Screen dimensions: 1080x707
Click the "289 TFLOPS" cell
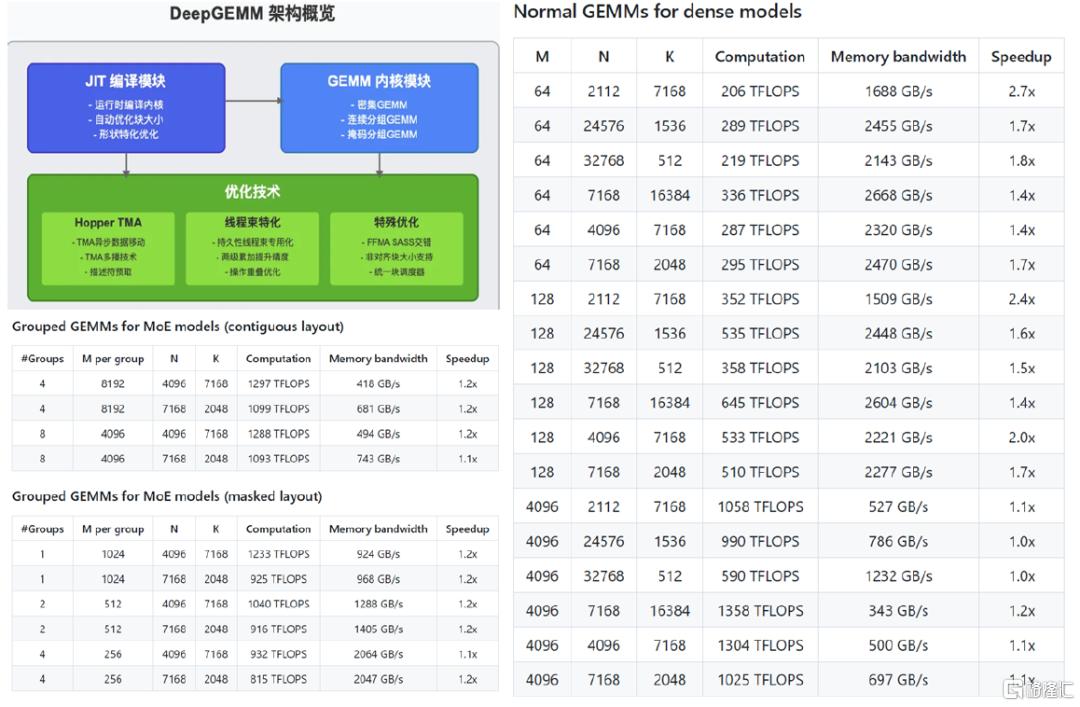[760, 126]
